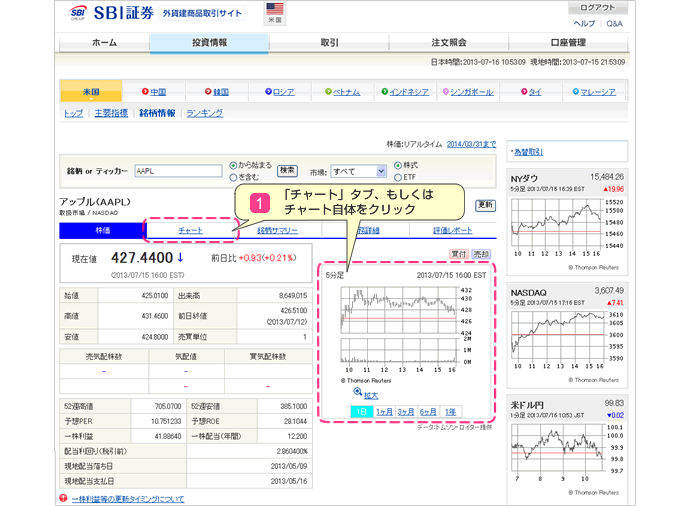Select the から始まる radio button
This screenshot has width=690, height=506.
pos(234,166)
